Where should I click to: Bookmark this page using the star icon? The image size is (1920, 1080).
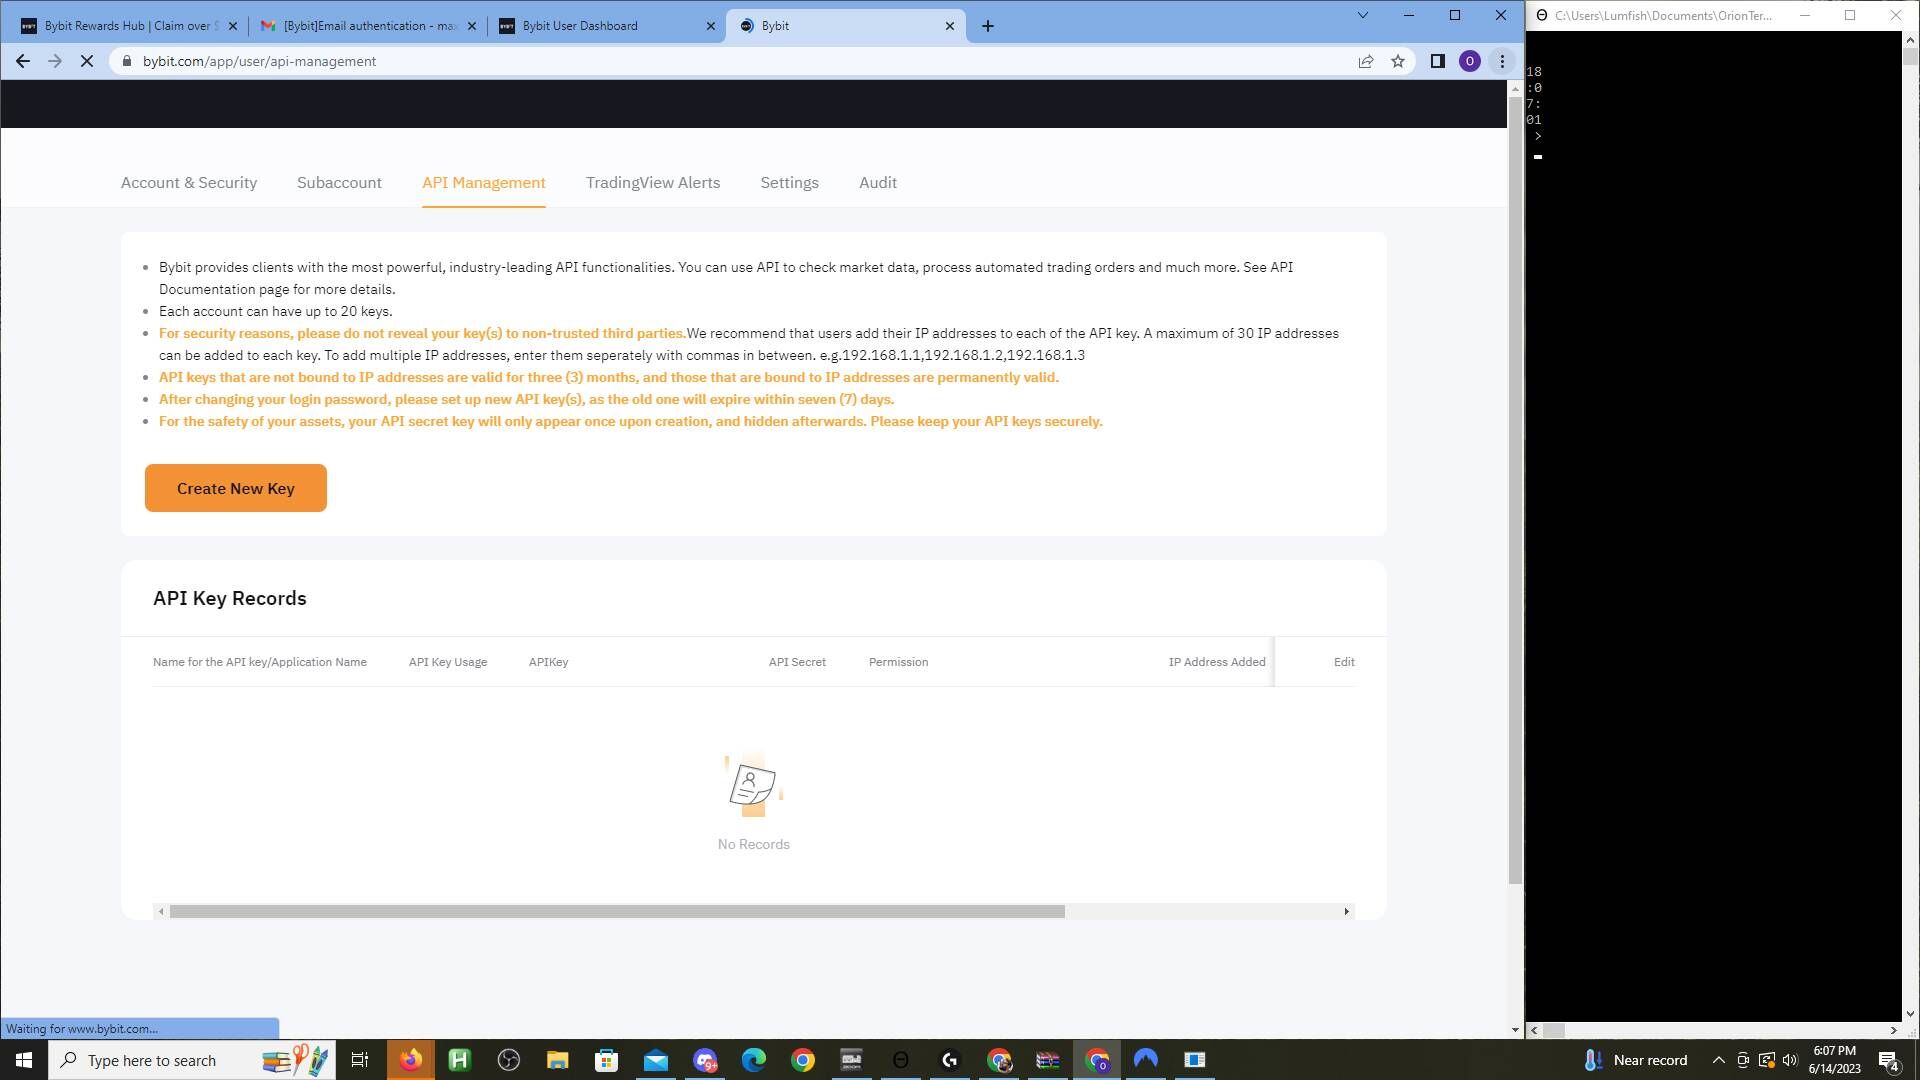click(x=1398, y=61)
